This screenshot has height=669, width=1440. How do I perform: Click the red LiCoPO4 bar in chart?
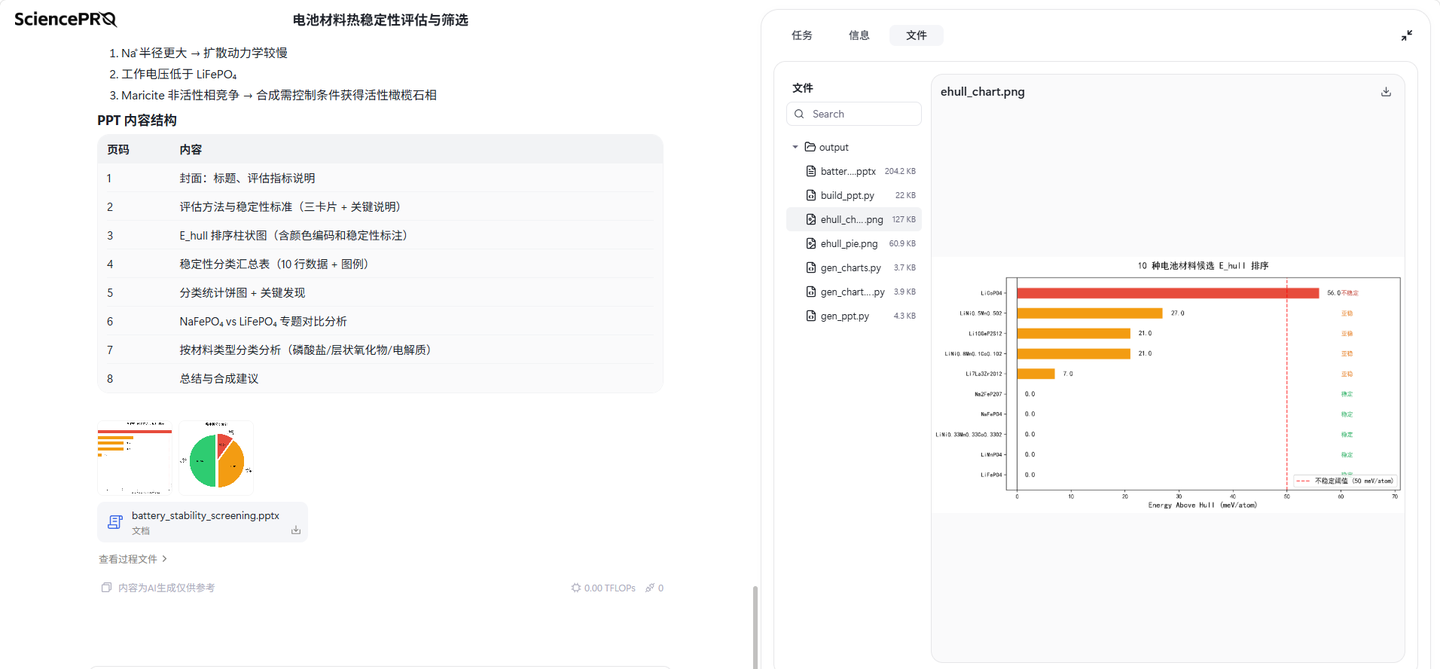1168,293
